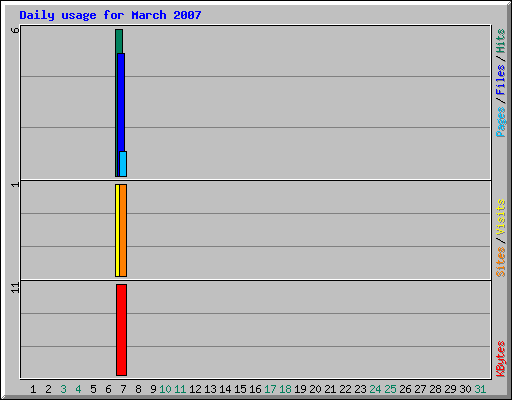
Task: Click day 5 on the x-axis
Action: click(x=93, y=389)
